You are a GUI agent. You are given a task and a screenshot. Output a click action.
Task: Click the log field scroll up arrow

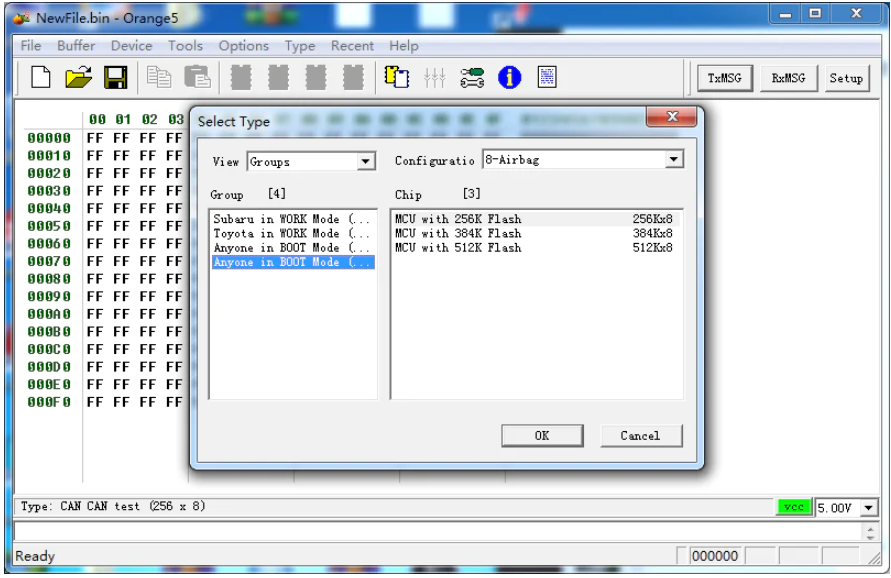click(871, 527)
